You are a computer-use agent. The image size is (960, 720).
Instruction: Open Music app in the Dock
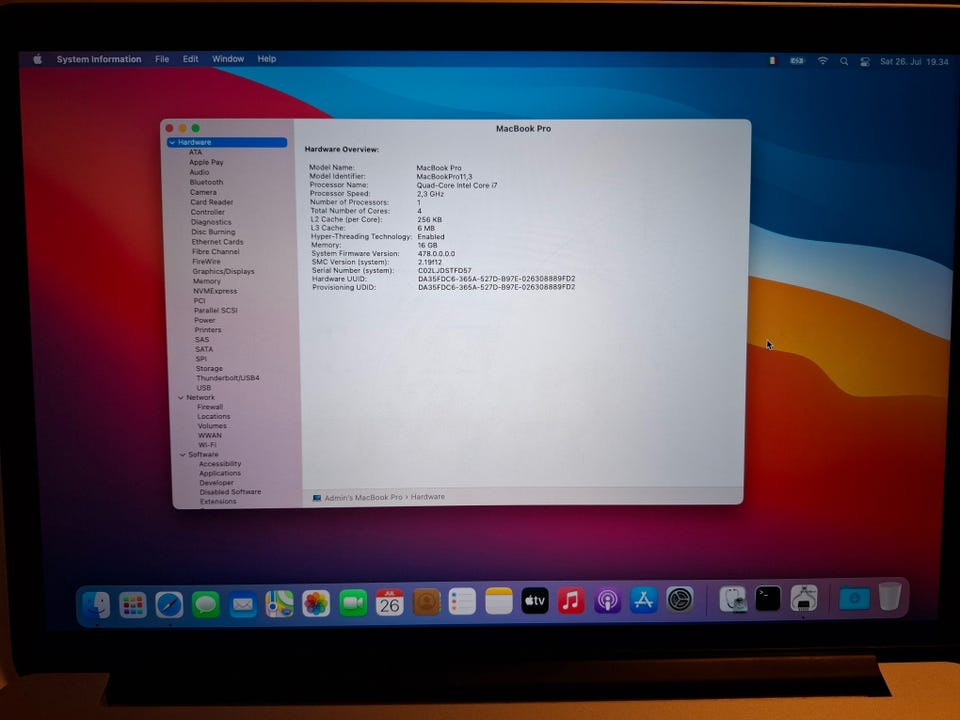(x=571, y=601)
